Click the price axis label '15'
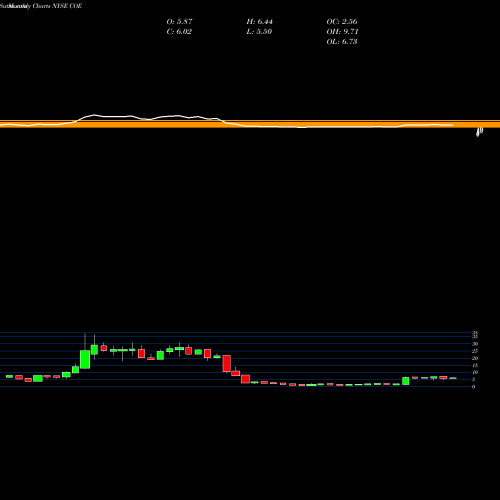Screen dimensions: 500x500 click(475, 365)
